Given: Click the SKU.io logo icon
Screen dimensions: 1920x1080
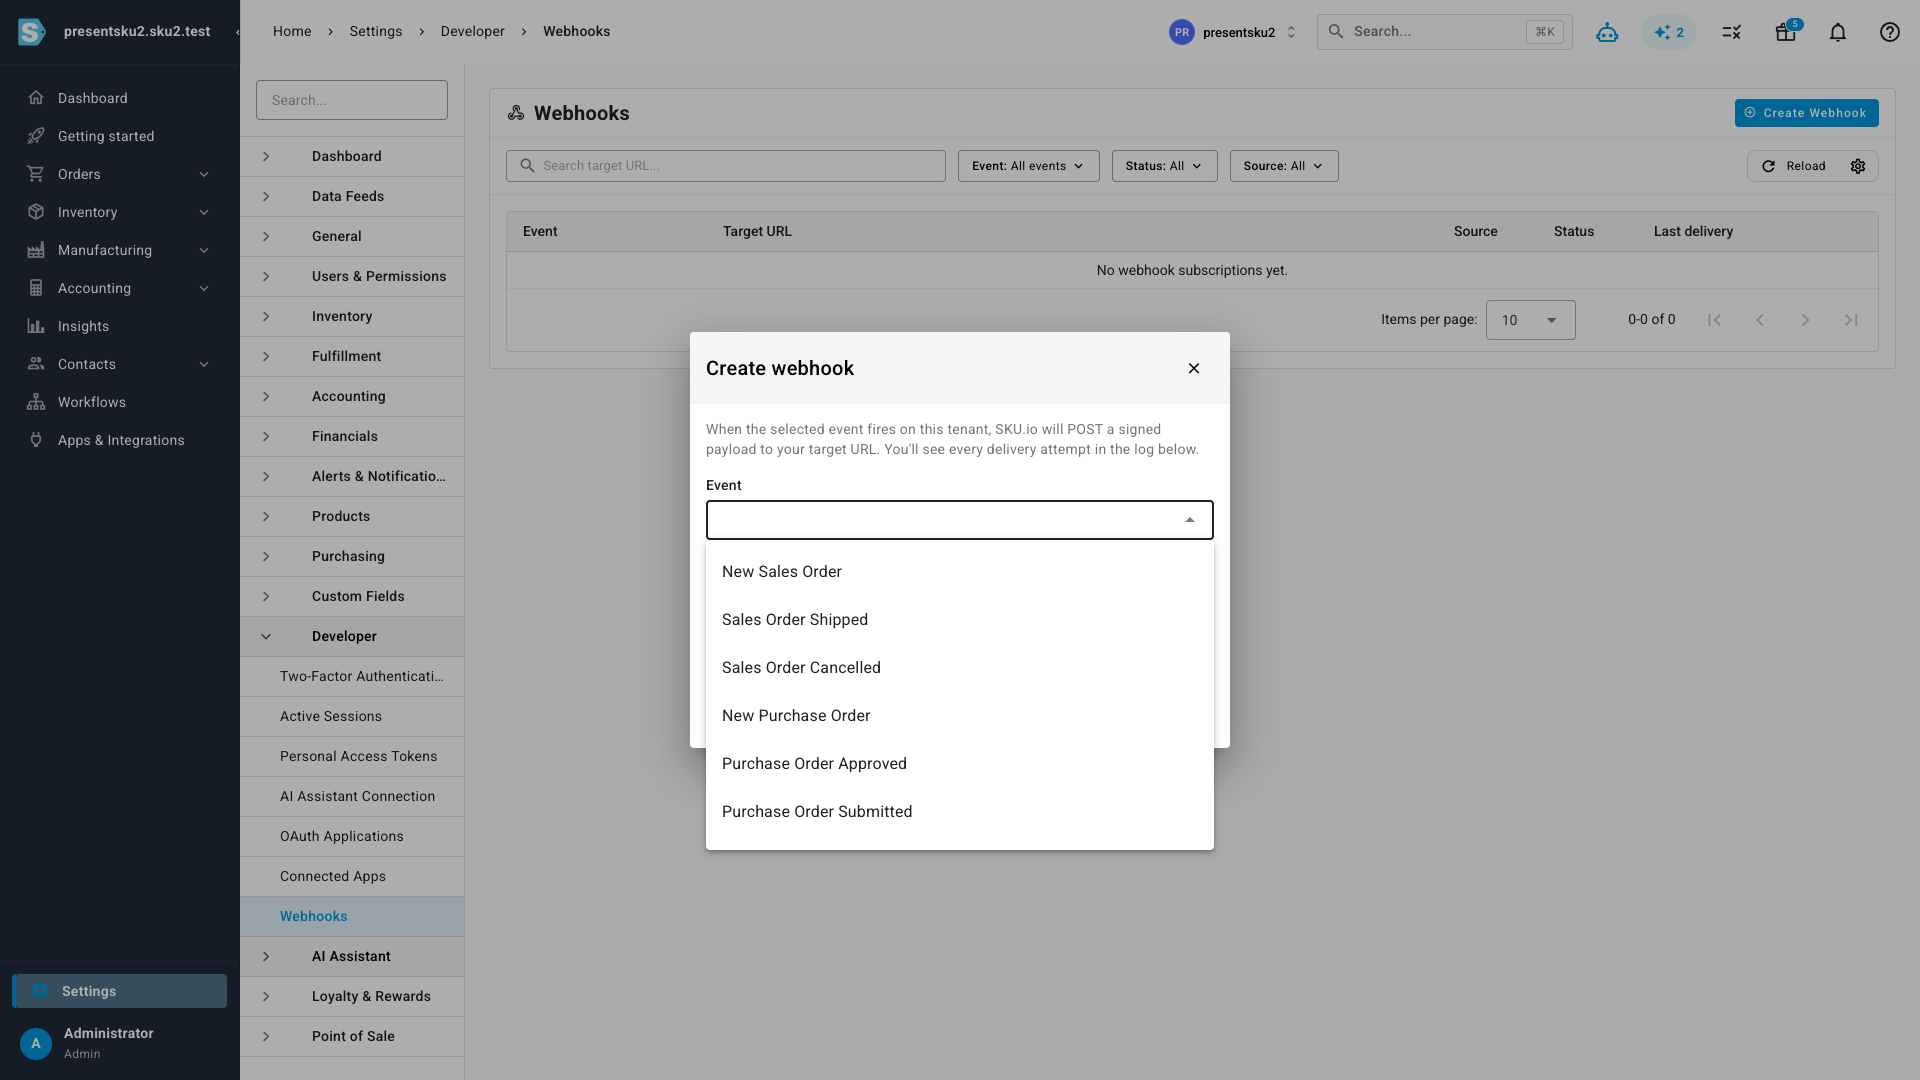Looking at the screenshot, I should pyautogui.click(x=32, y=32).
